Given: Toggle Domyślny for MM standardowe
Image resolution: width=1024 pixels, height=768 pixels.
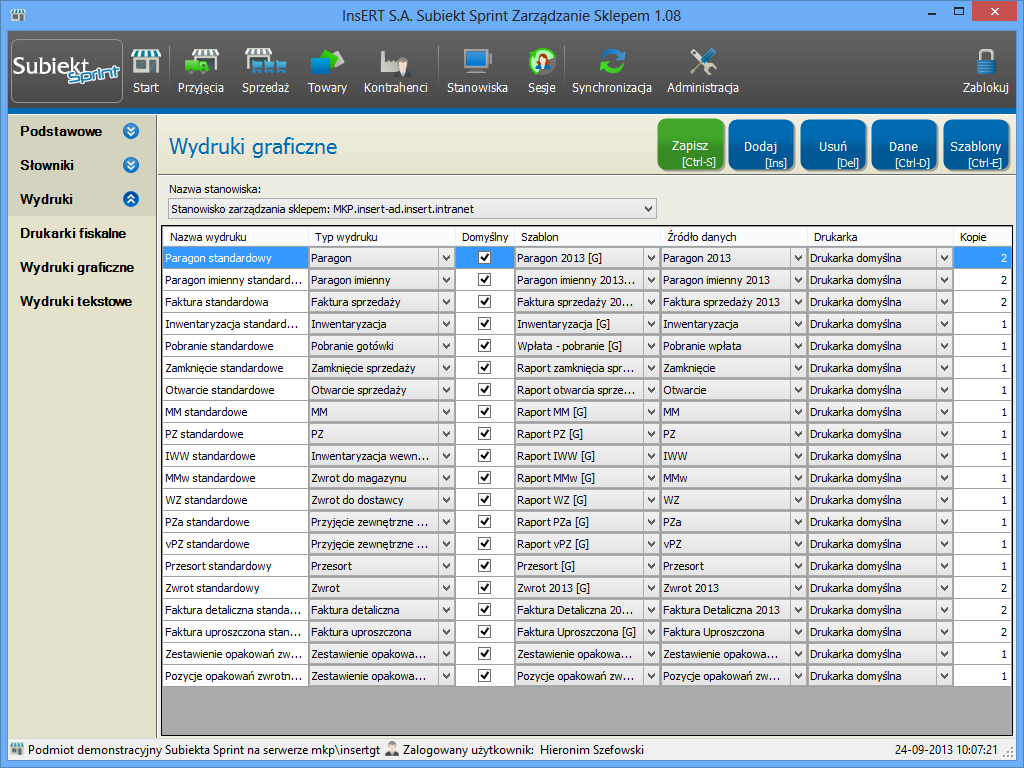Looking at the screenshot, I should [x=485, y=411].
